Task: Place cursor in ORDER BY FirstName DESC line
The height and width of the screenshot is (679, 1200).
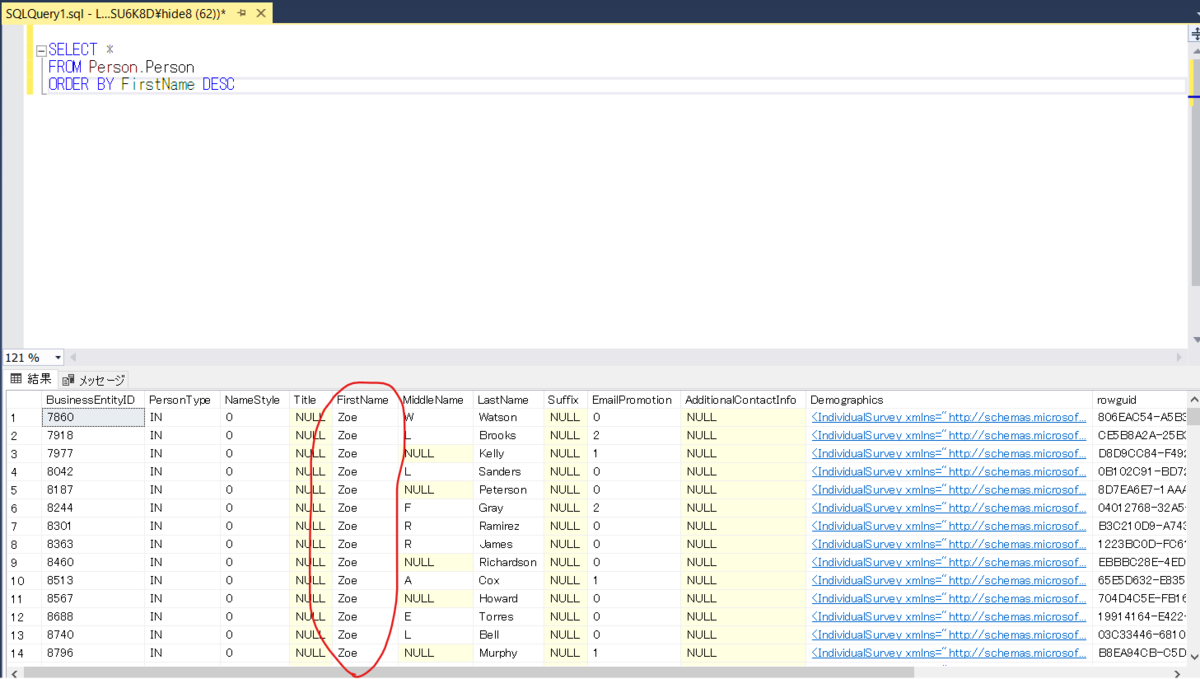Action: tap(141, 85)
